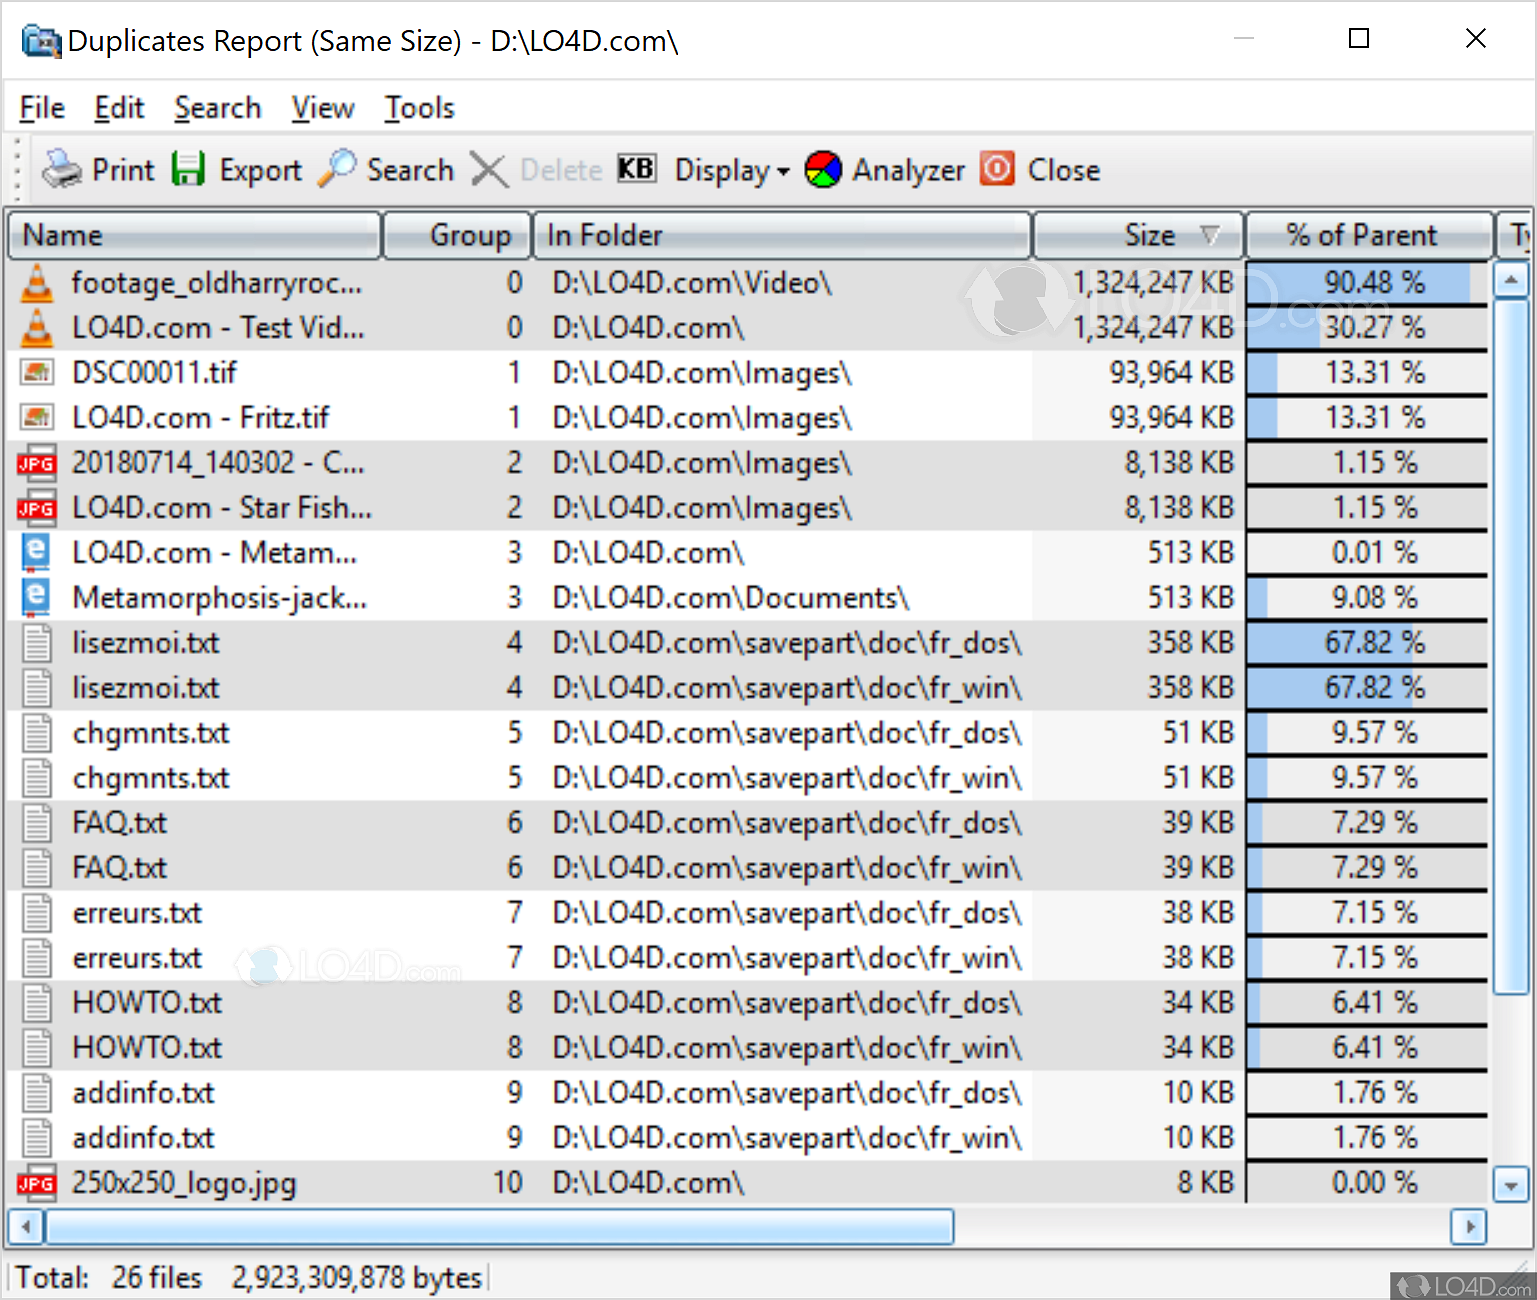Click the Close button on the toolbar
Viewport: 1537px width, 1300px height.
[1040, 169]
